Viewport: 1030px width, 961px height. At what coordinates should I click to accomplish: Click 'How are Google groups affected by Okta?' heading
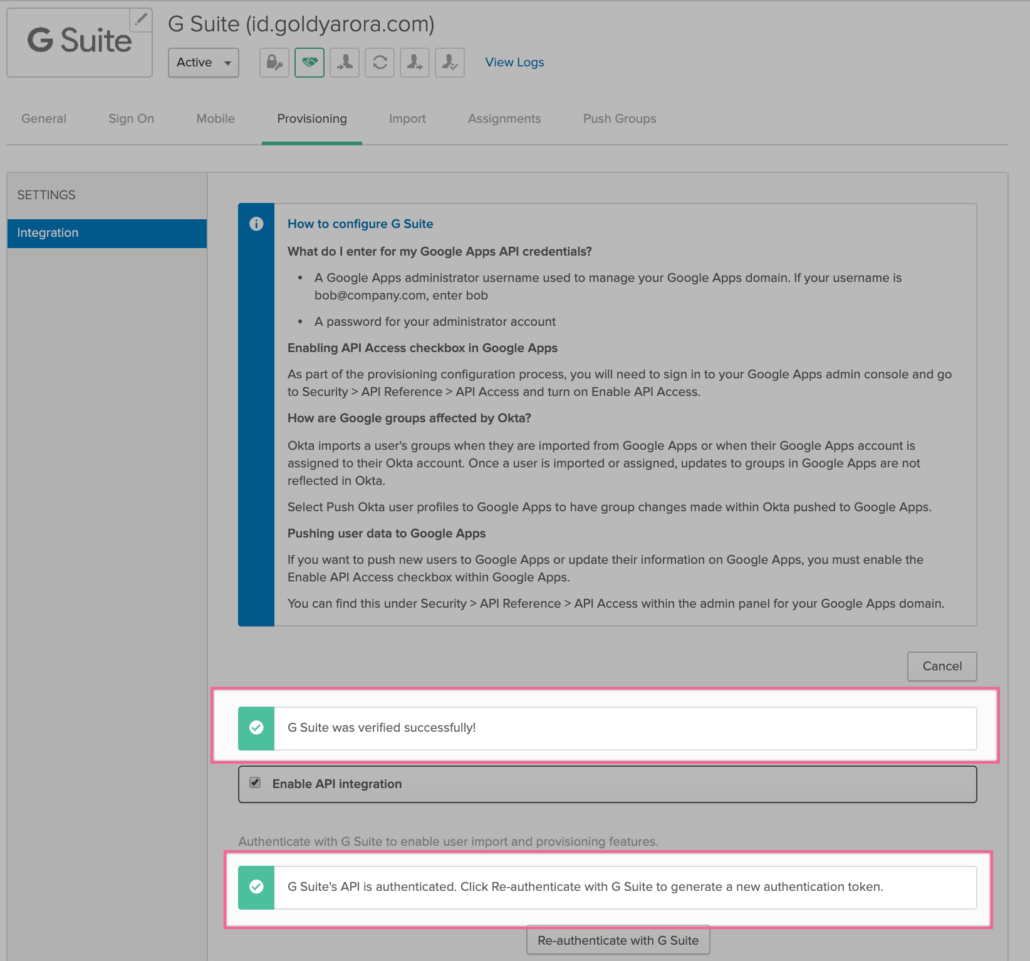click(409, 418)
